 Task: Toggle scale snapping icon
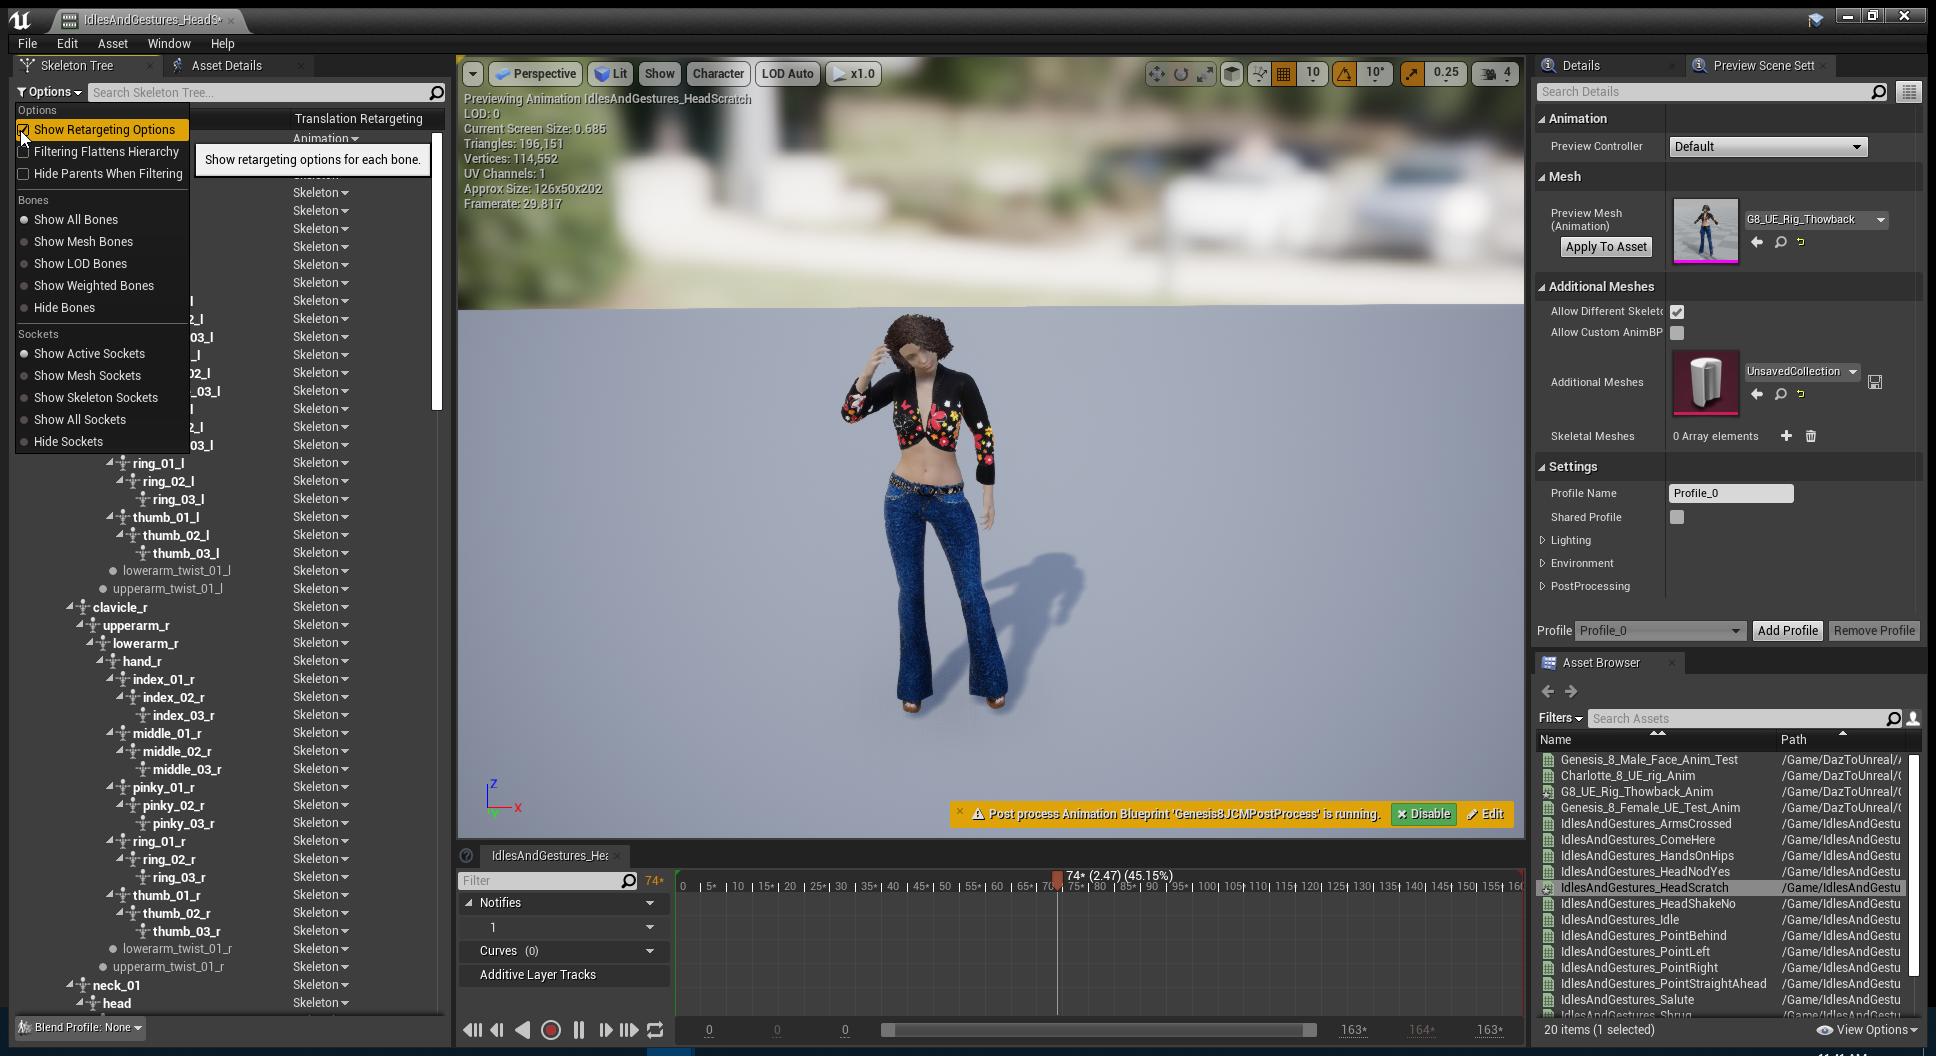[1412, 74]
